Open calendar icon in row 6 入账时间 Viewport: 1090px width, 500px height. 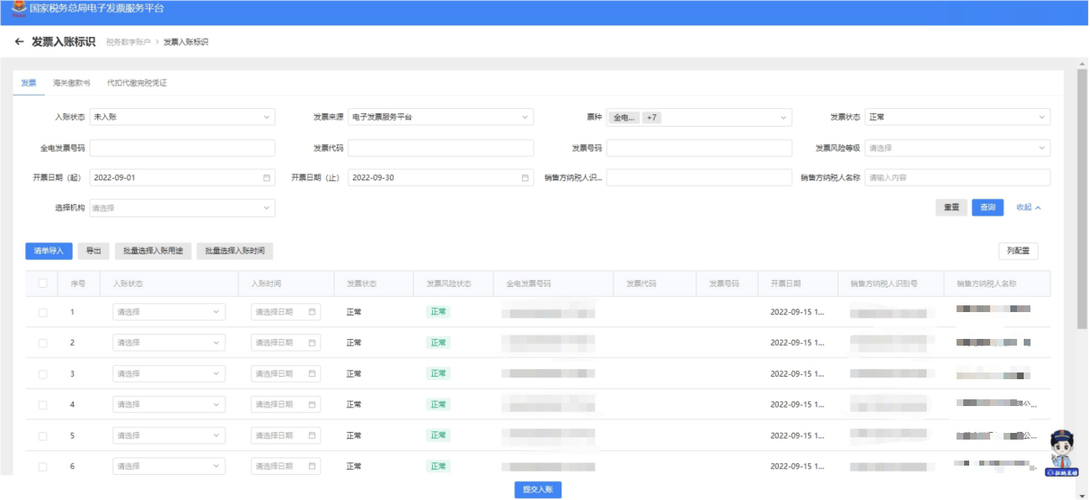[x=312, y=466]
